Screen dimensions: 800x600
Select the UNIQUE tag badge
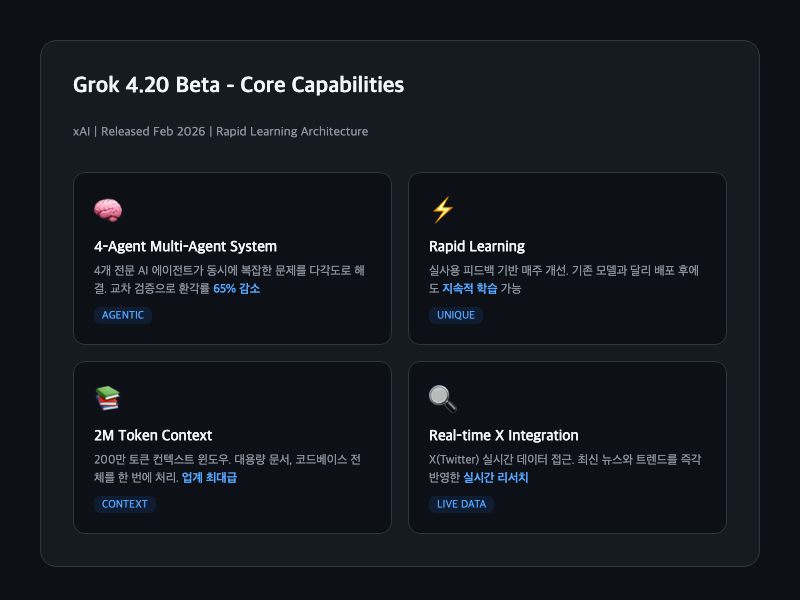[x=455, y=315]
